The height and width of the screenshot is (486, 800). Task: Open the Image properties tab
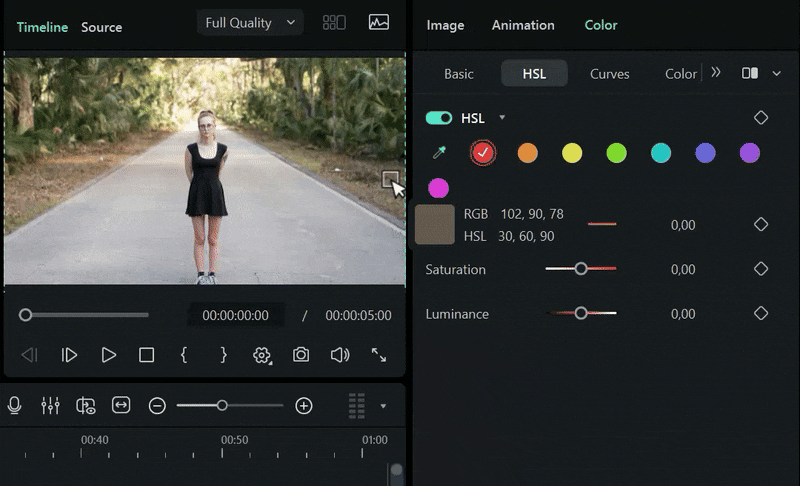point(445,25)
